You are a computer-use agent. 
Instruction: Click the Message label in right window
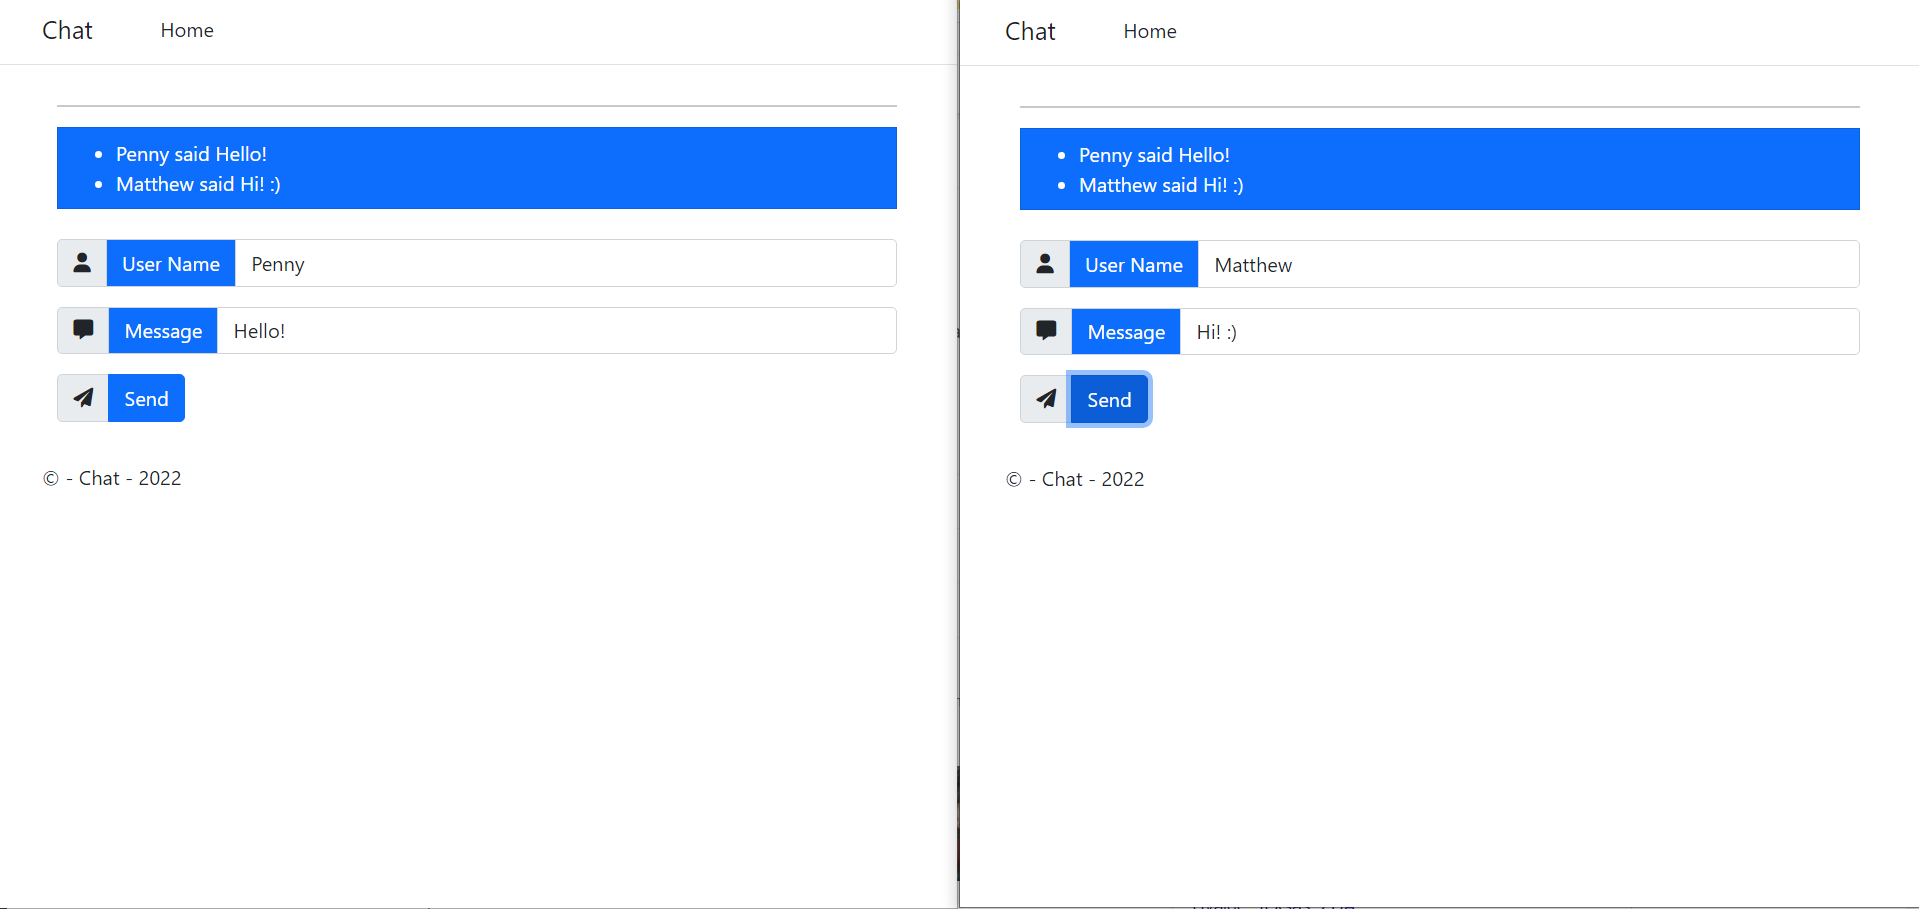(x=1126, y=332)
